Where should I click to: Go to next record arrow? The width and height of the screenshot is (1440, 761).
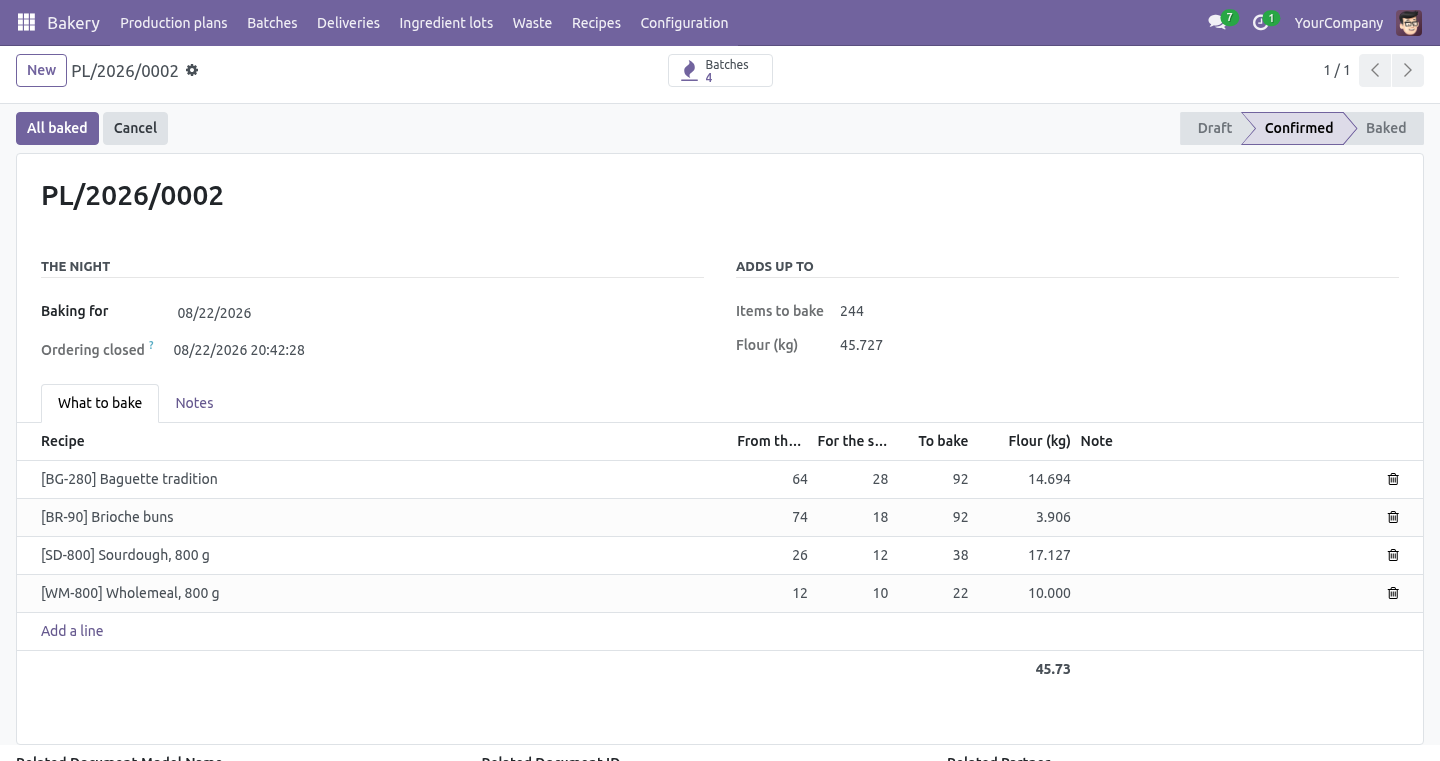click(1407, 70)
